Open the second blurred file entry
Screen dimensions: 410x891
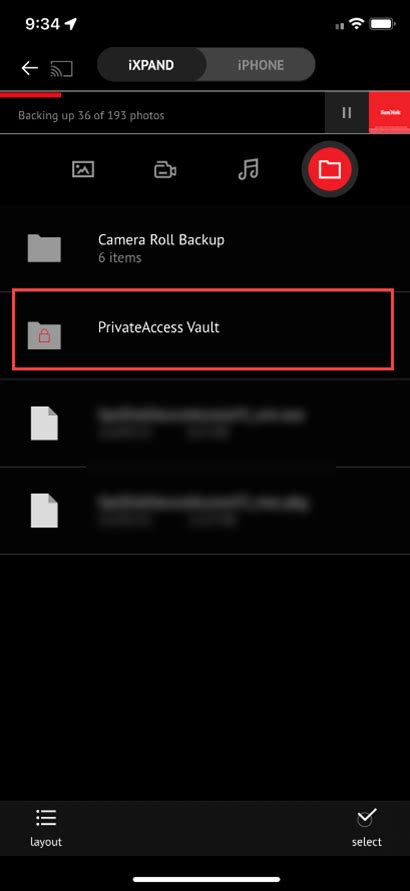pos(205,510)
